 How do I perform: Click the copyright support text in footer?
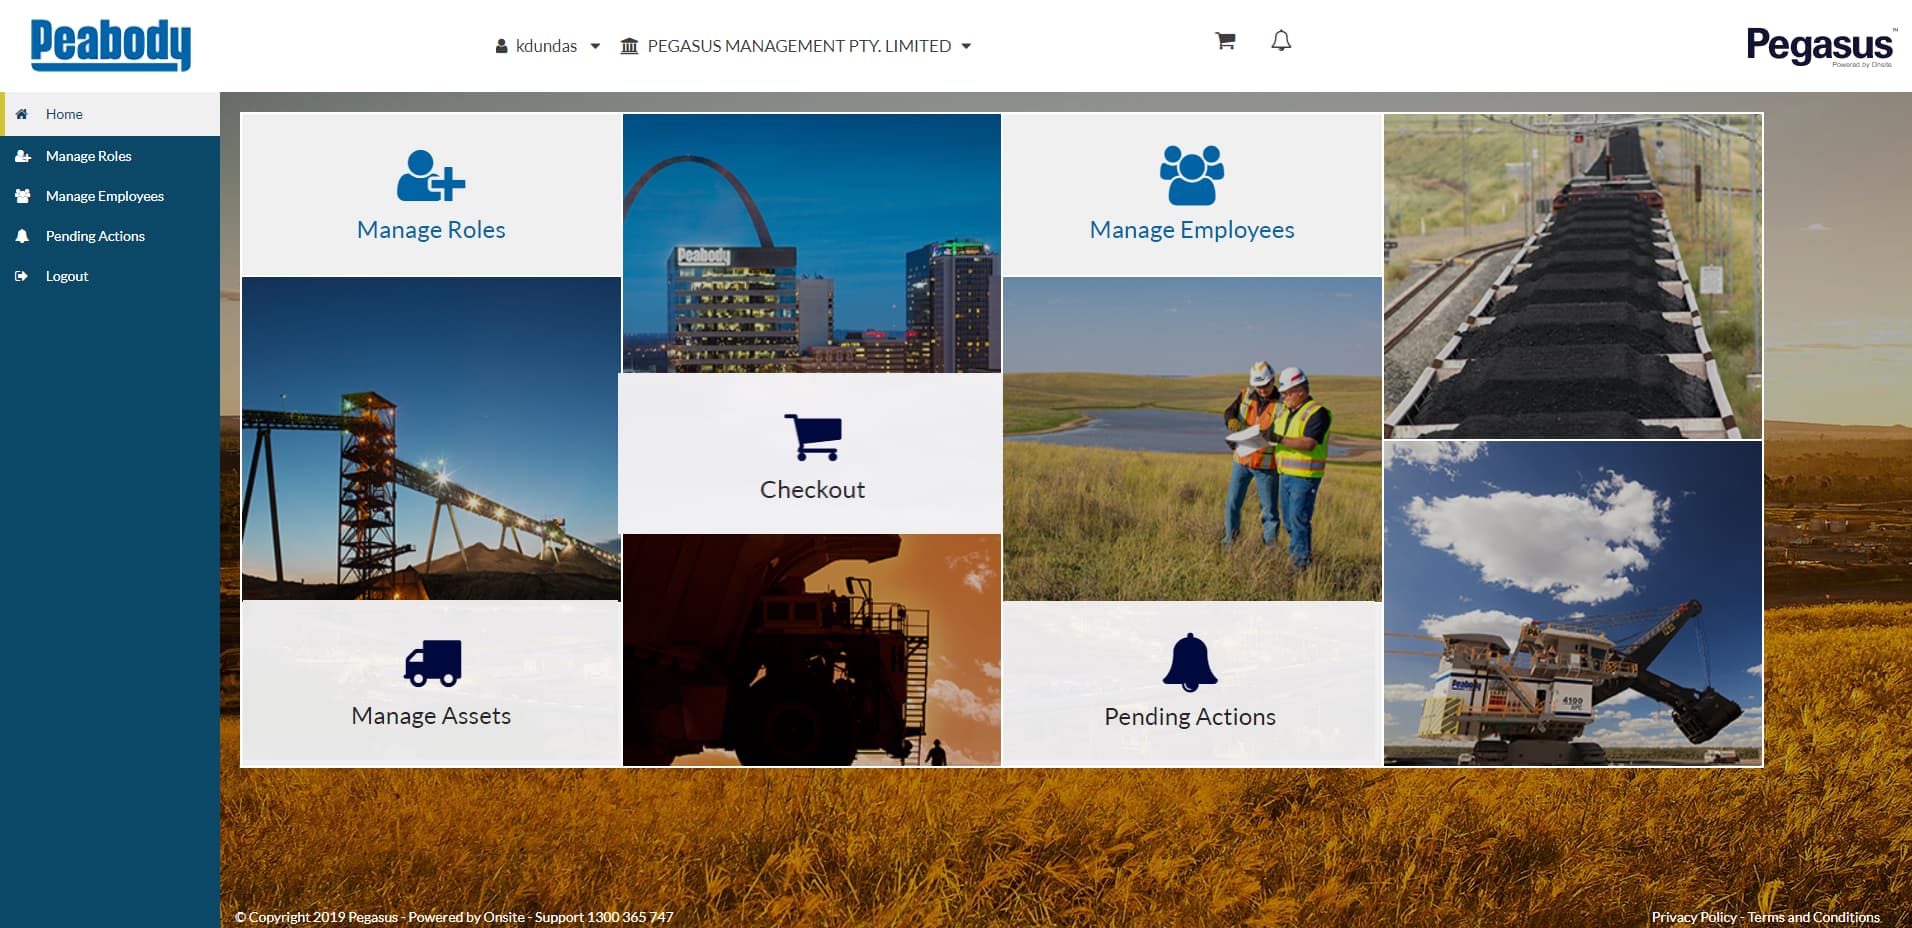[454, 917]
